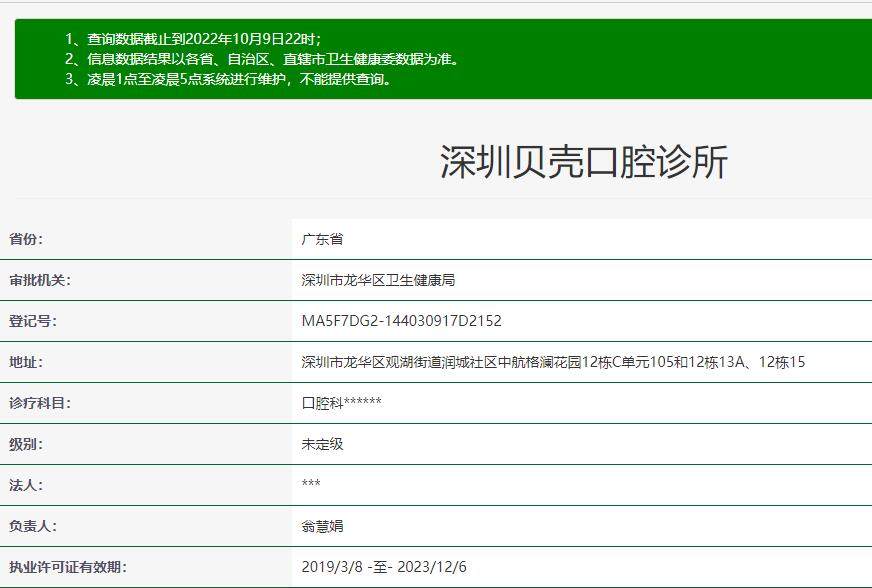This screenshot has width=872, height=588.
Task: Click the responsible person name 翁慧娟
Action: click(x=325, y=528)
